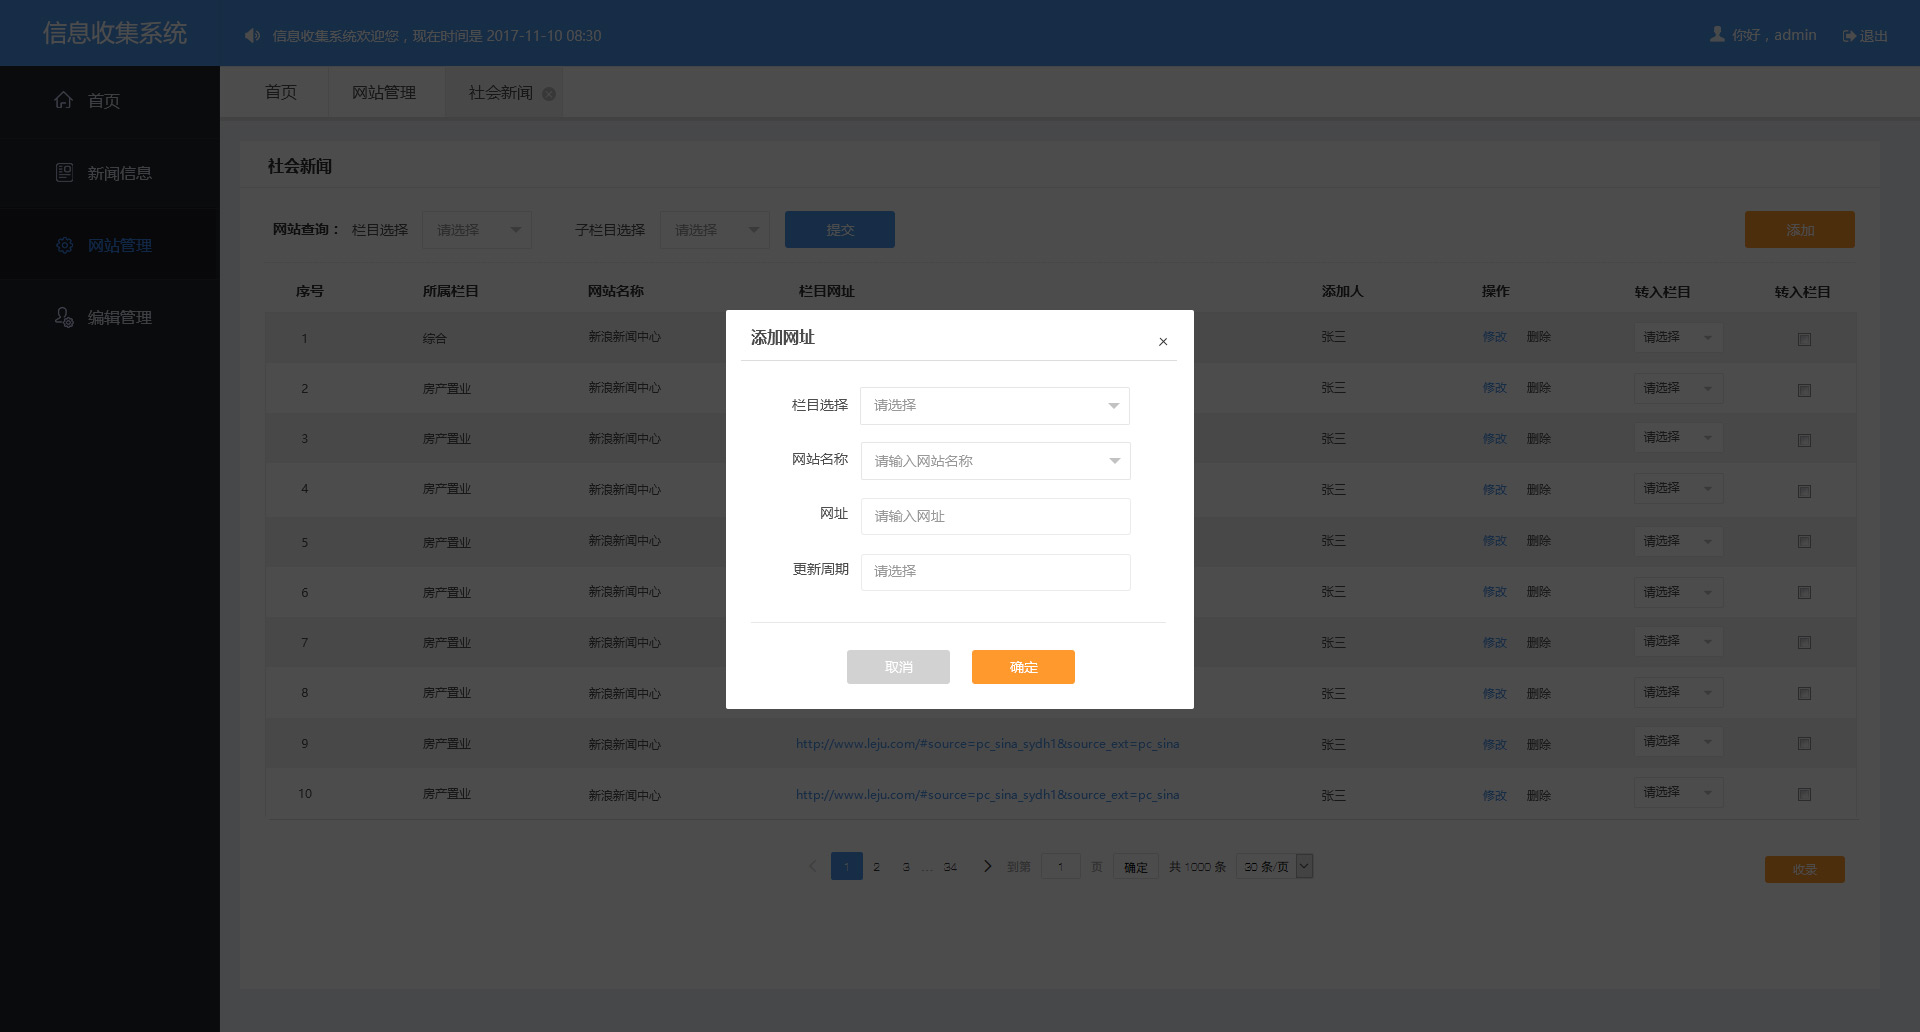Open the 栏目选择 filter dropdown in 网站查询
The height and width of the screenshot is (1032, 1920).
[x=477, y=230]
